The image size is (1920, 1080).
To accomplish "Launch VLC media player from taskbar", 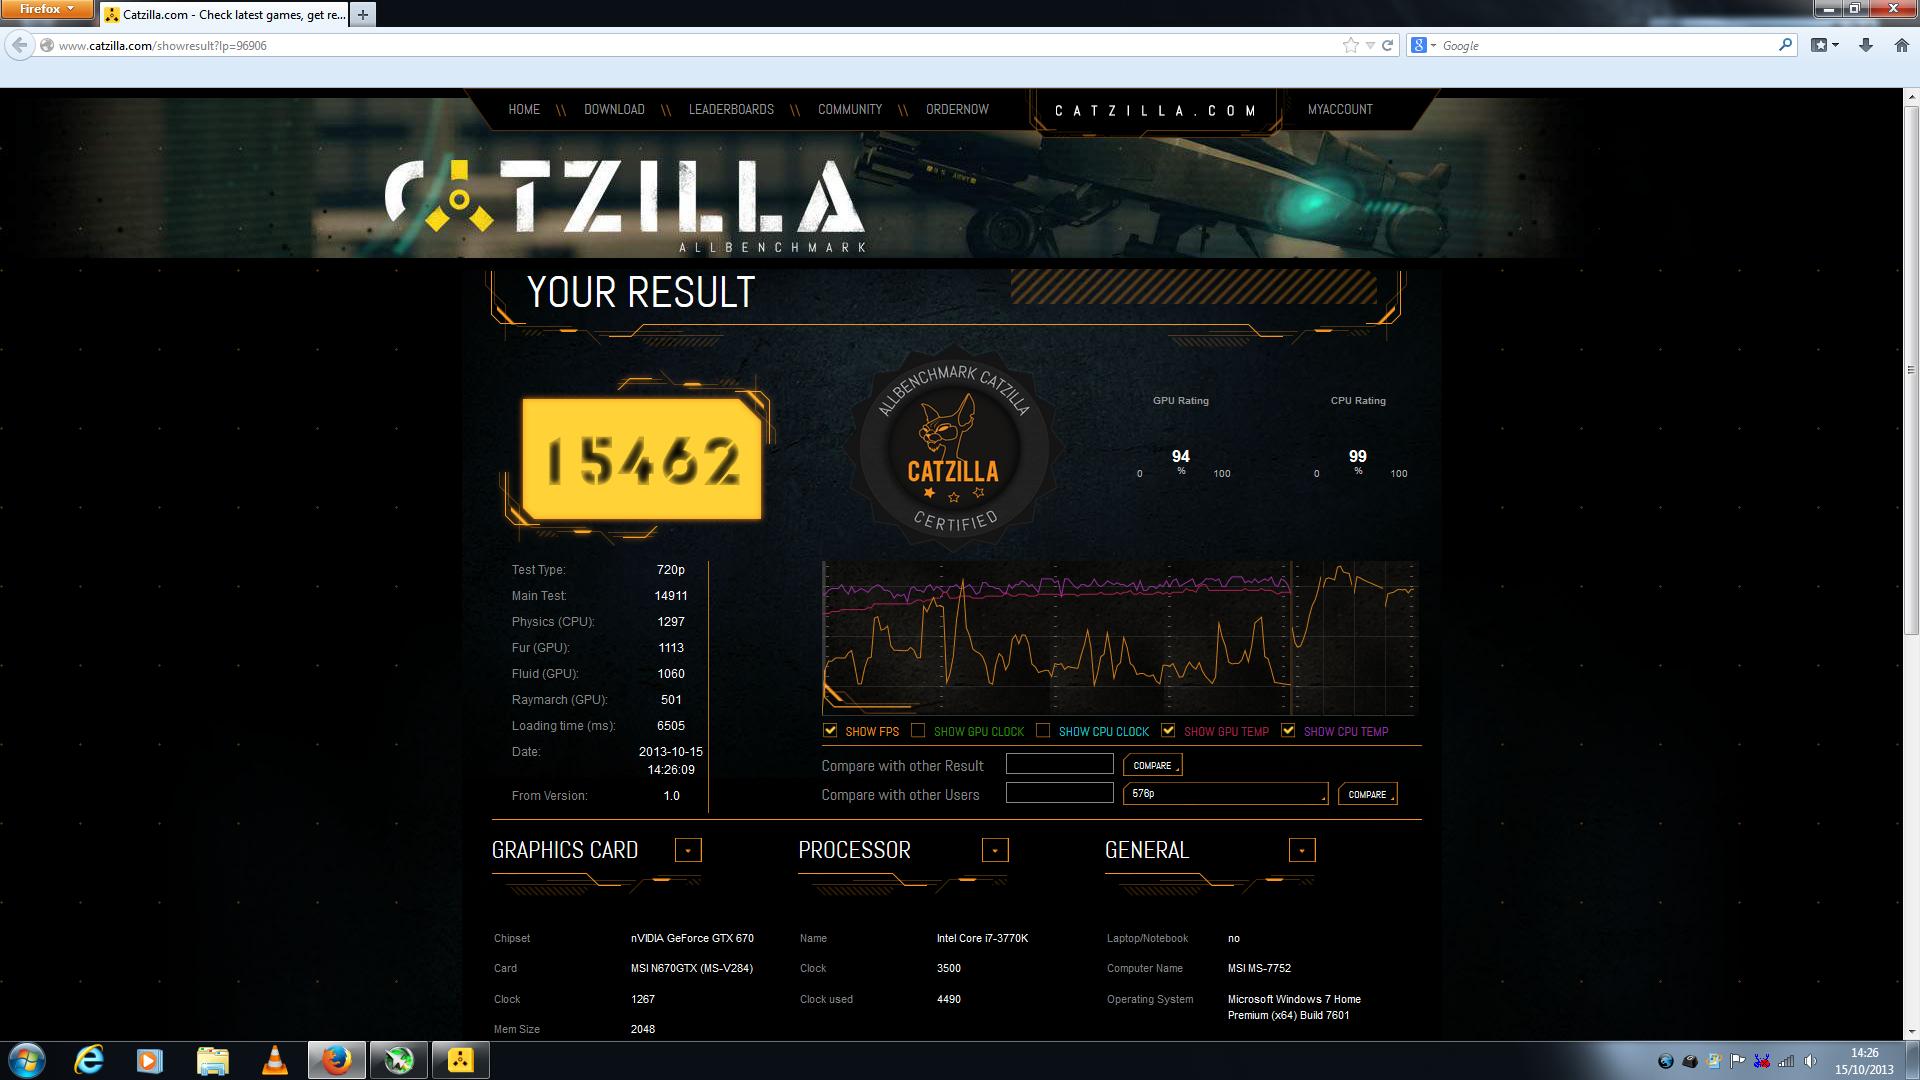I will (x=274, y=1060).
